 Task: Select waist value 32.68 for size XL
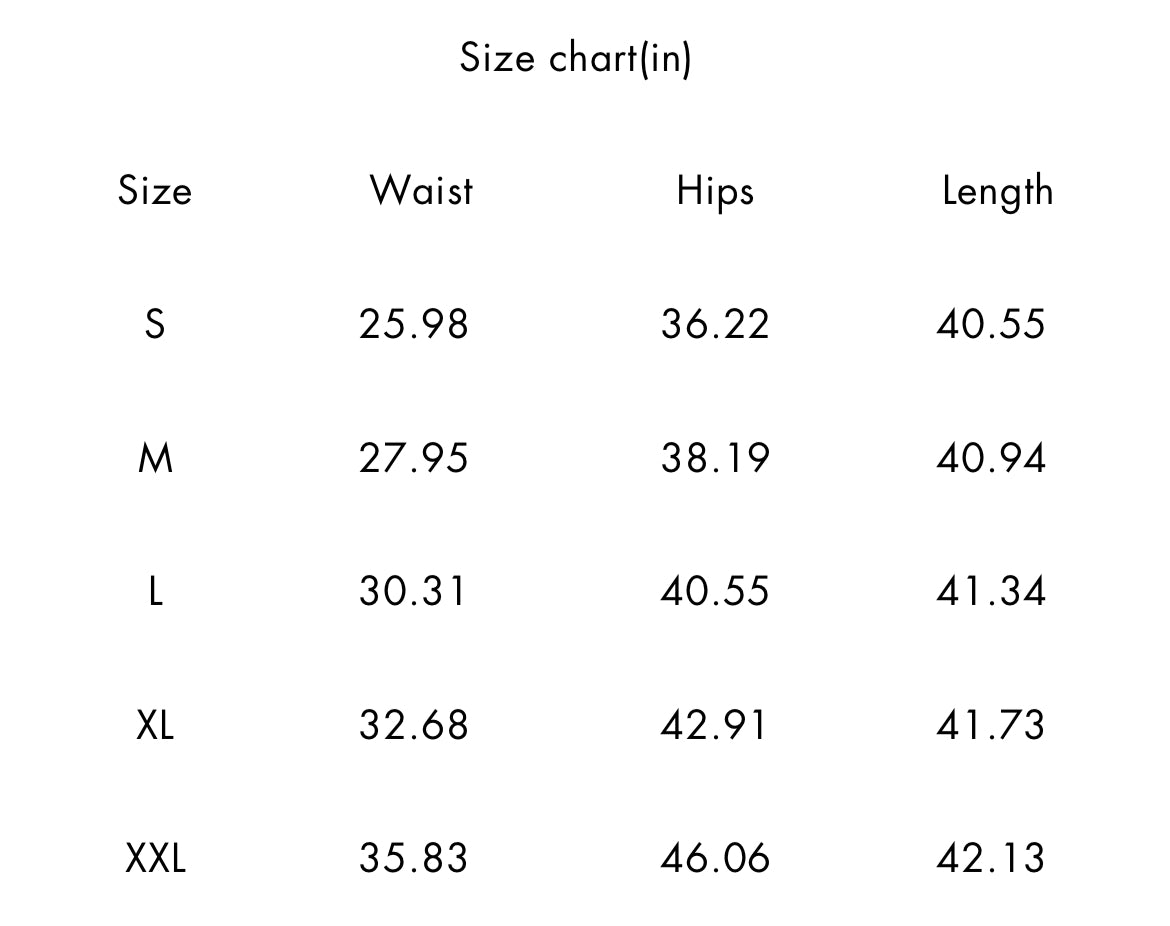pos(414,725)
